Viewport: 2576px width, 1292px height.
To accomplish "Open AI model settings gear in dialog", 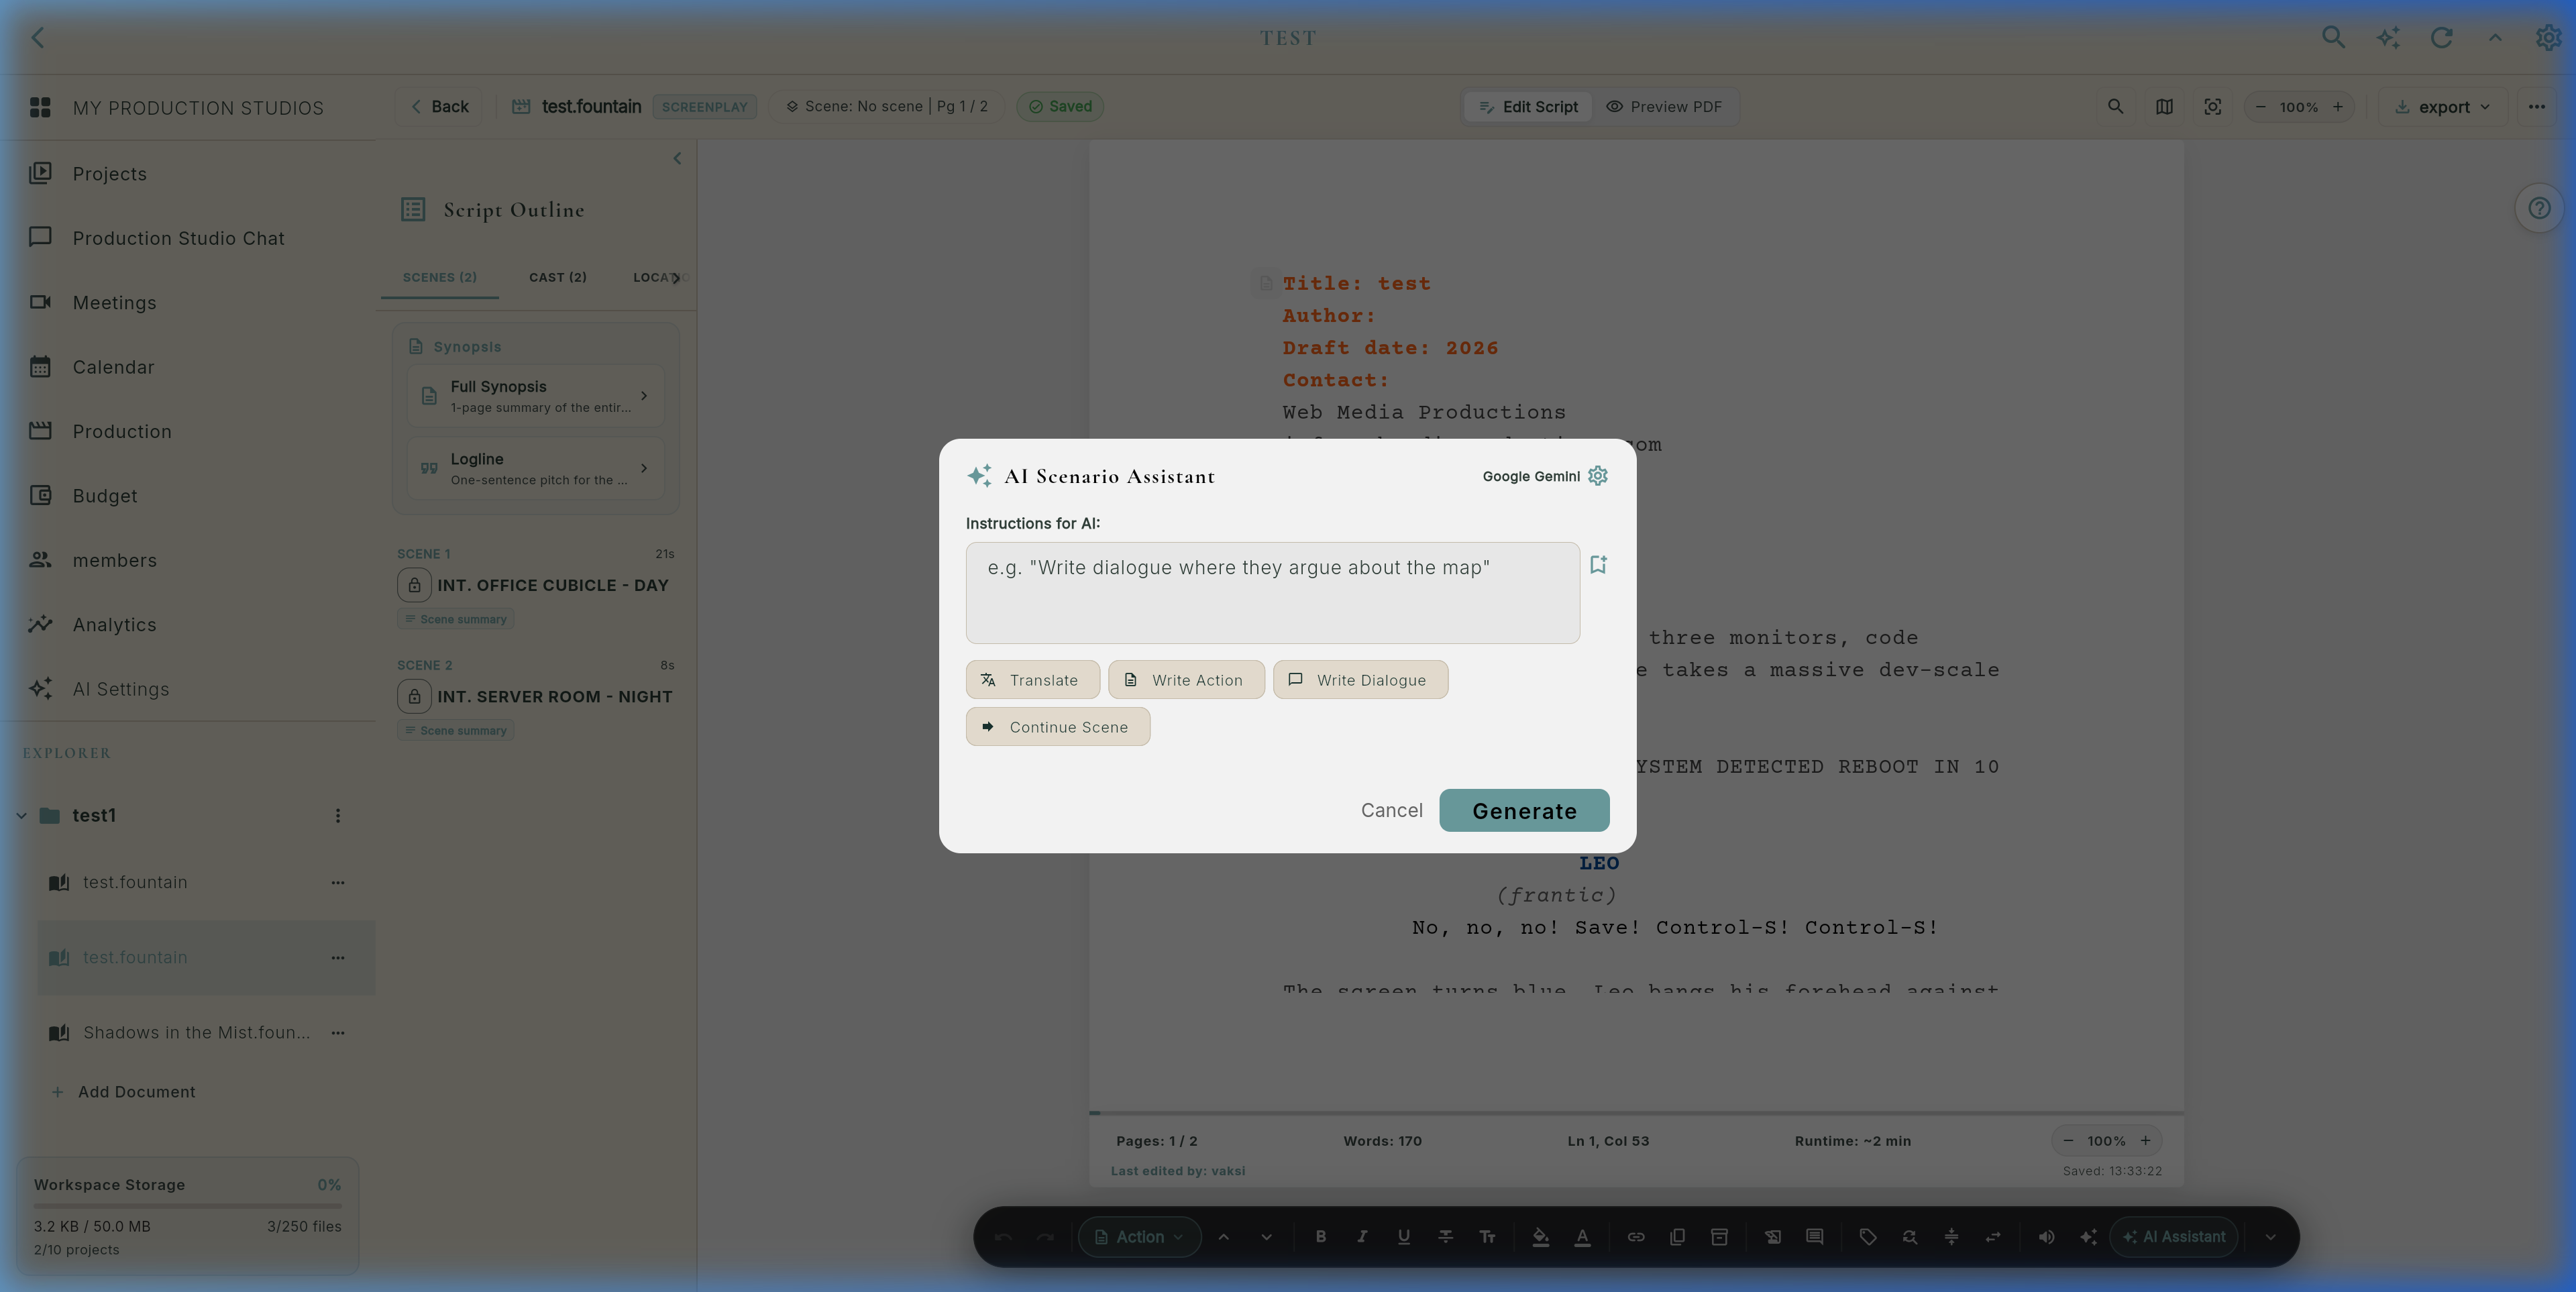I will pos(1598,476).
